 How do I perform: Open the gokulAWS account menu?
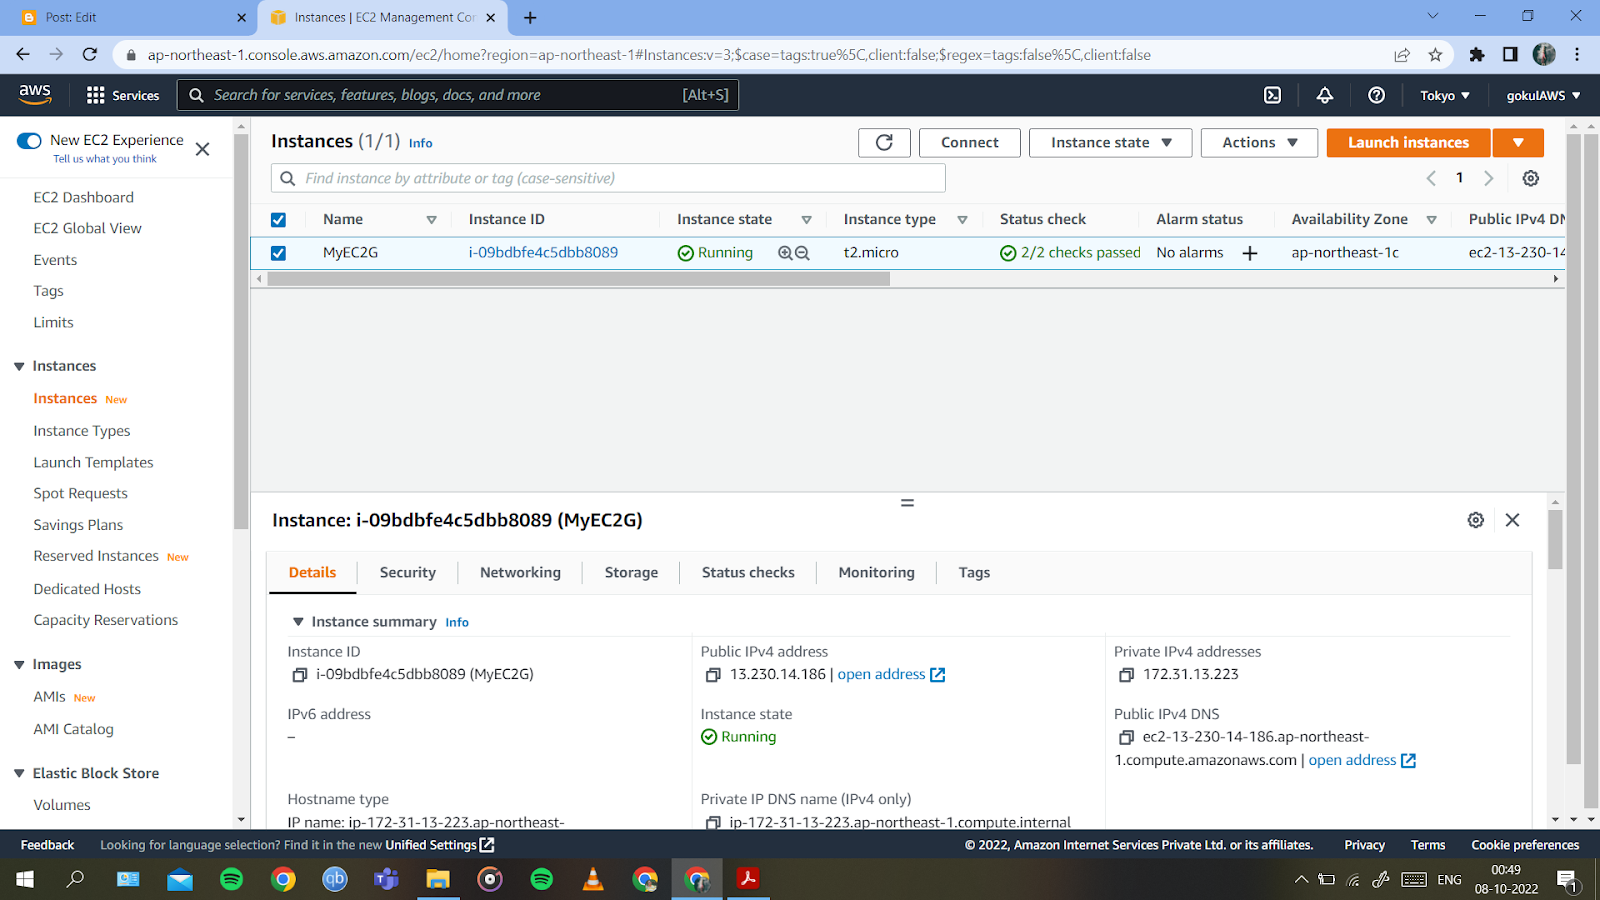click(1543, 95)
